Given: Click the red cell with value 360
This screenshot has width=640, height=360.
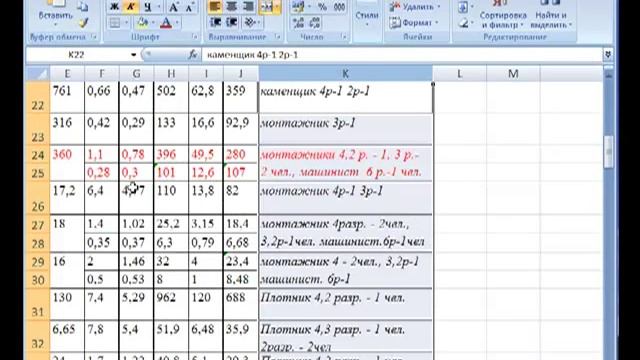Looking at the screenshot, I should click(x=67, y=164).
